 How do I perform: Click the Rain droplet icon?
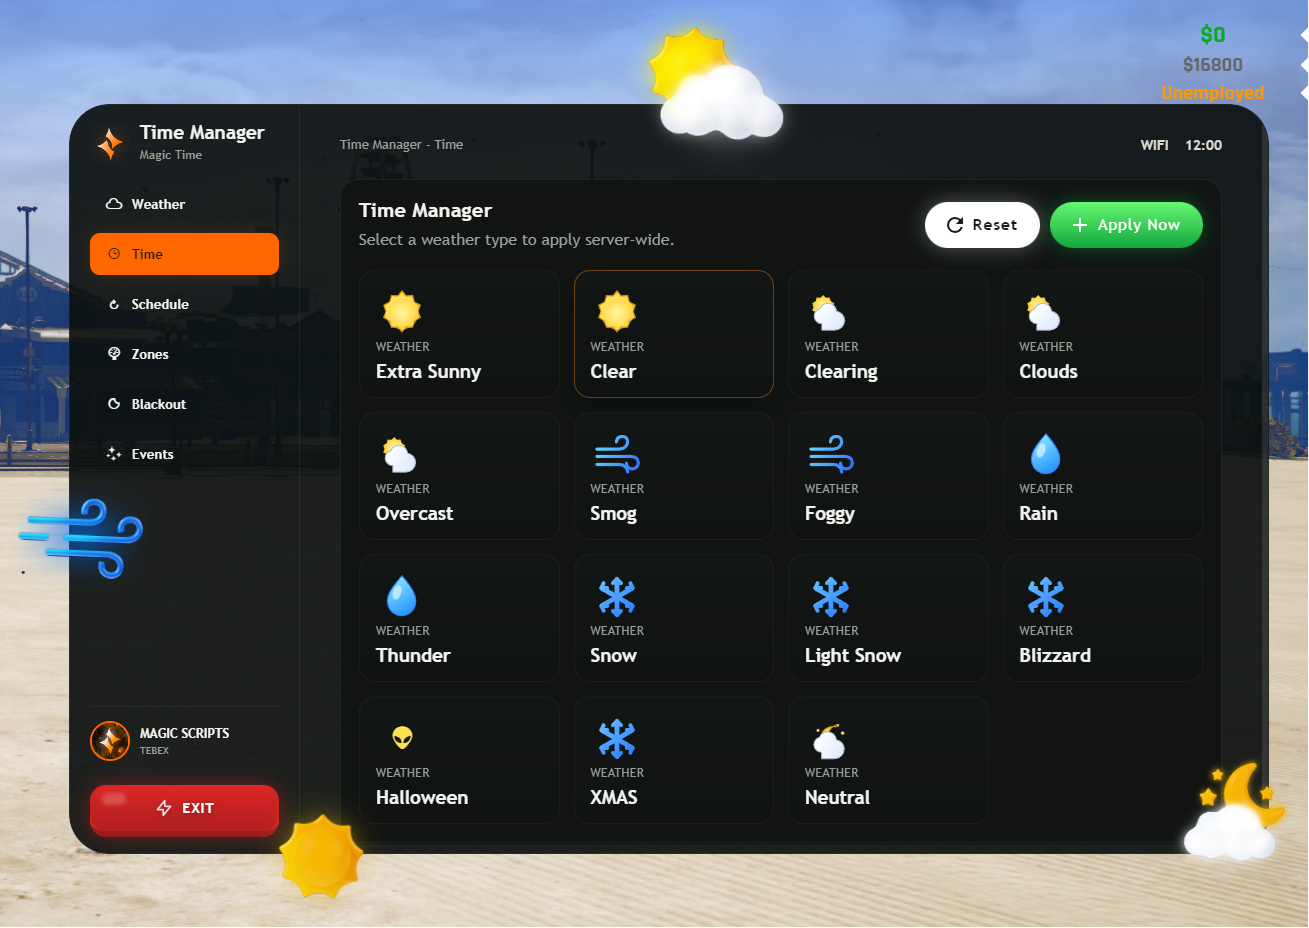(x=1045, y=454)
